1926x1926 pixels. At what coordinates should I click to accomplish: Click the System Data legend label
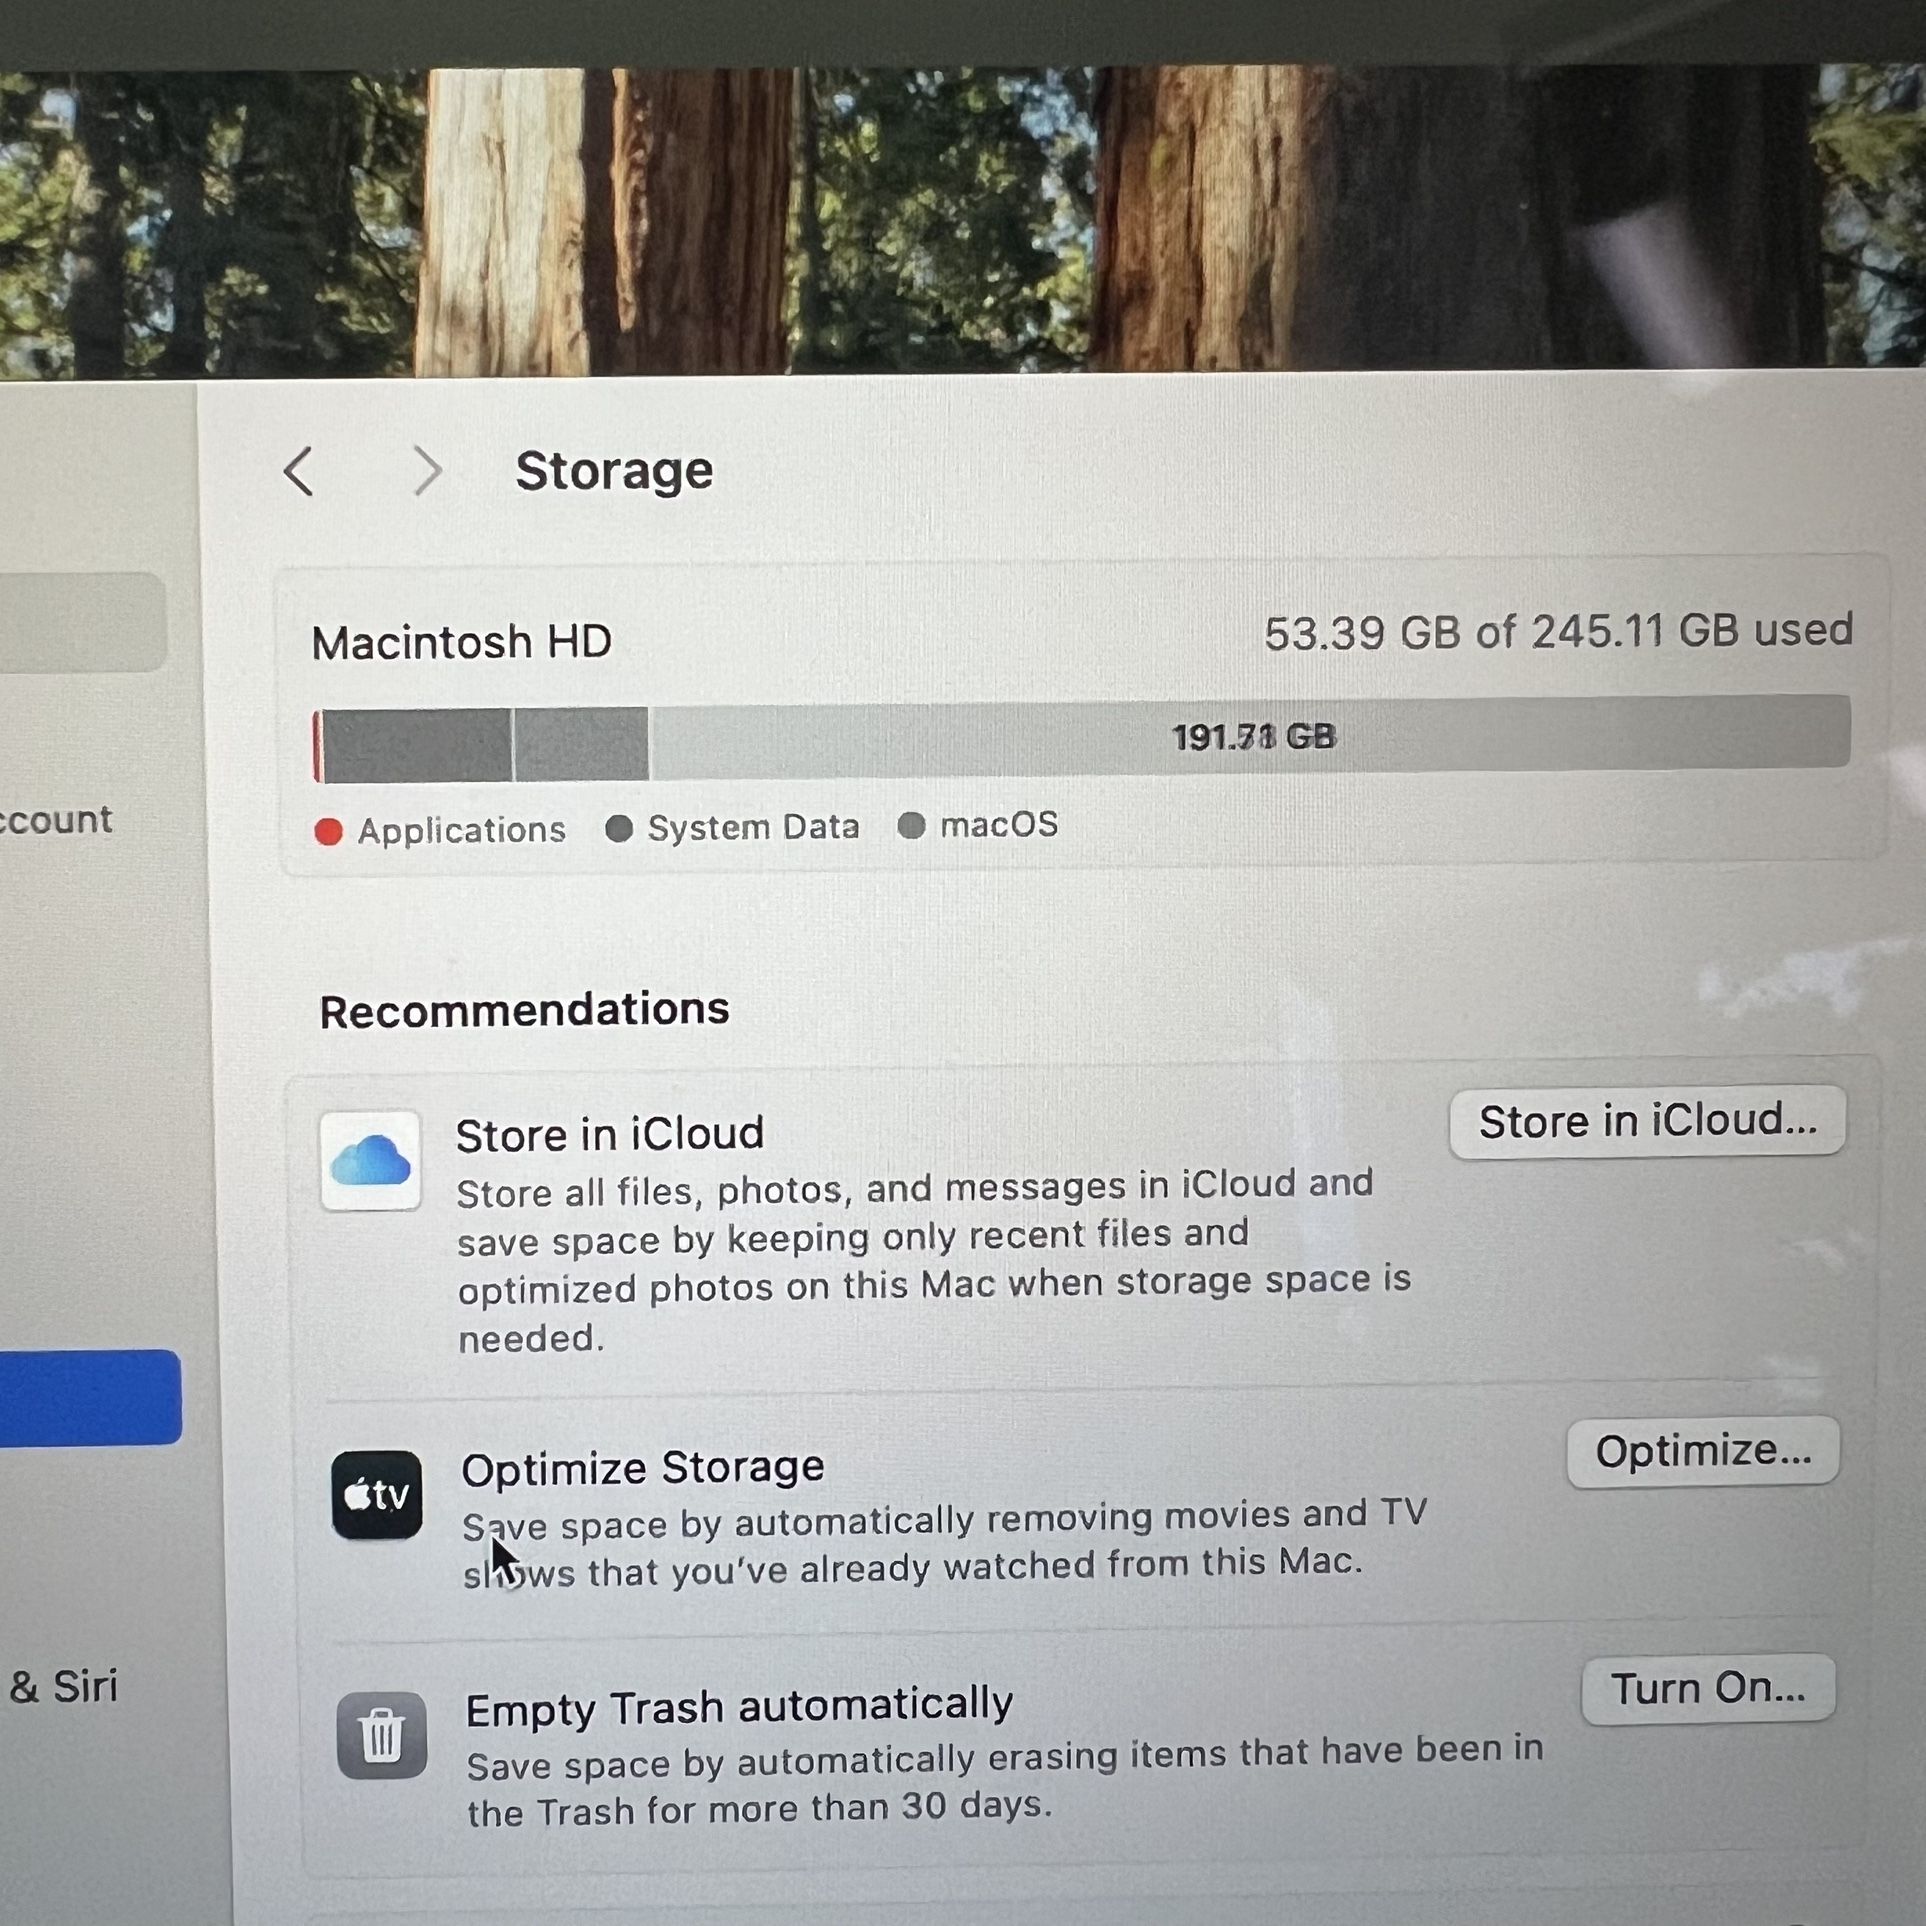click(753, 827)
